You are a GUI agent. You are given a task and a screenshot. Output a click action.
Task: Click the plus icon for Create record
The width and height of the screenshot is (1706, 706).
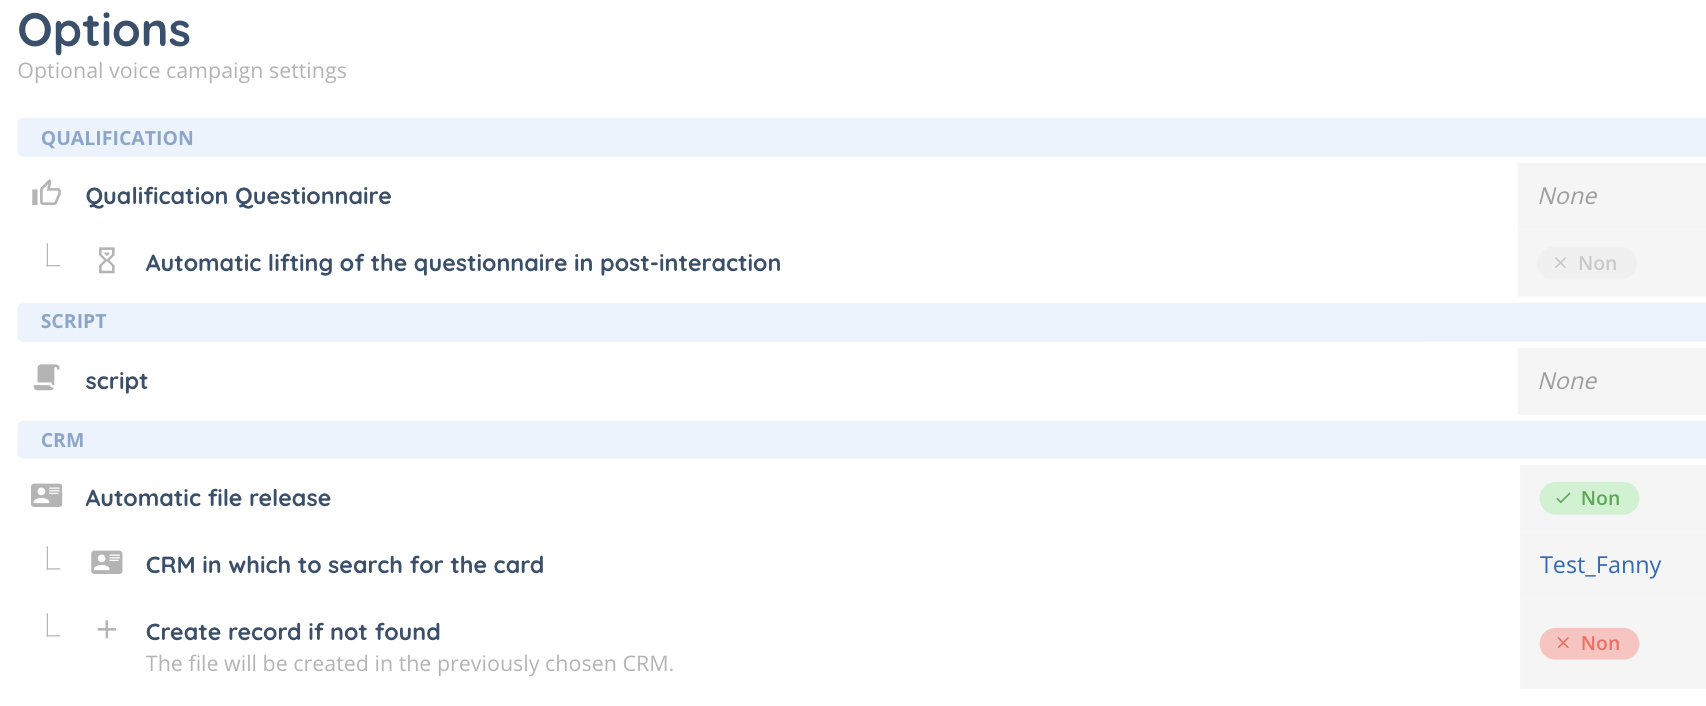(x=107, y=629)
